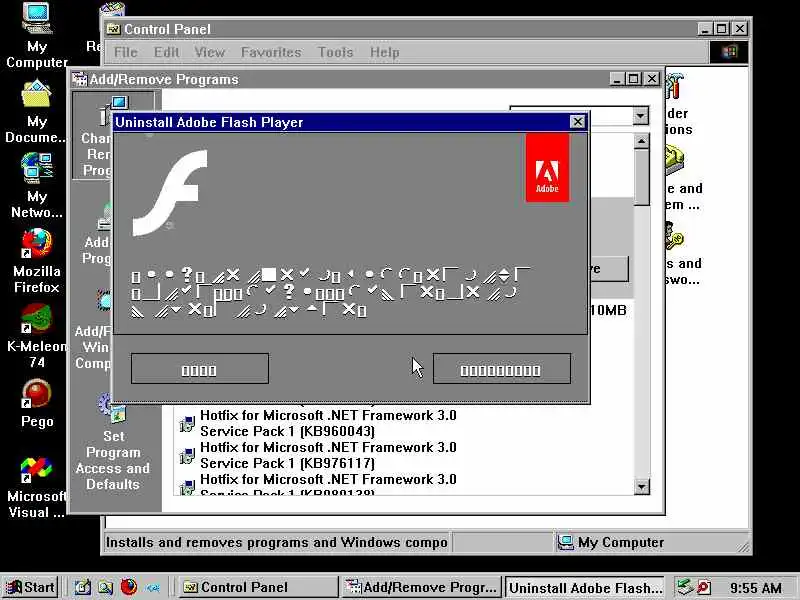Select Set Program Access and Defaults

tap(113, 444)
